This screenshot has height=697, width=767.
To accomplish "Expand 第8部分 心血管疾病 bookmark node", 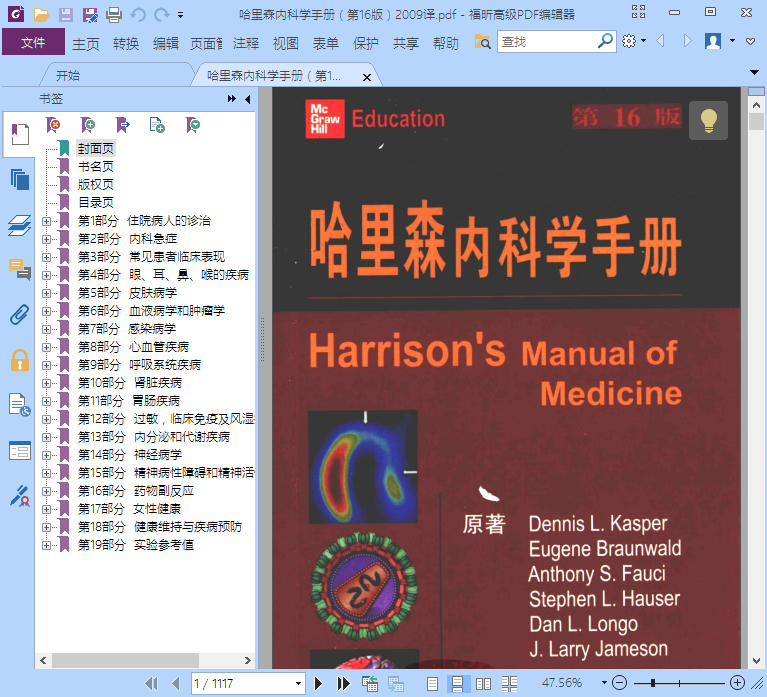I will point(46,347).
